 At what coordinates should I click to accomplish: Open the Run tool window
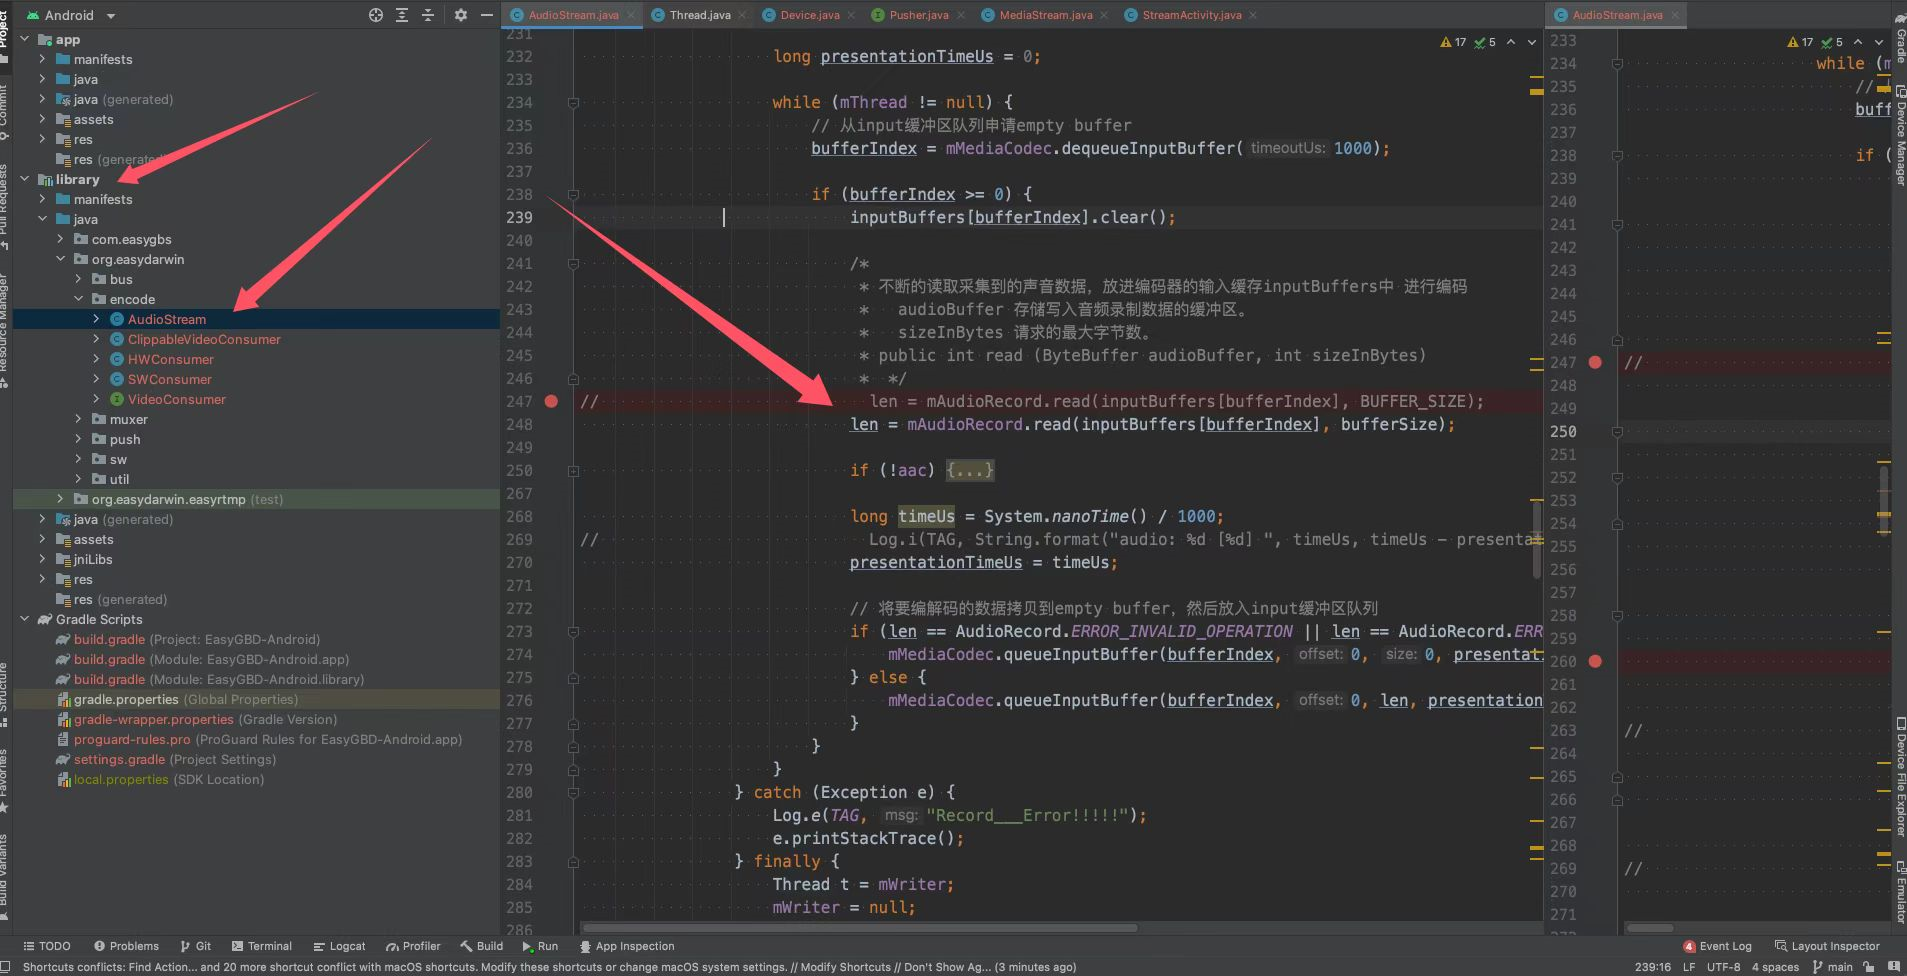(540, 946)
